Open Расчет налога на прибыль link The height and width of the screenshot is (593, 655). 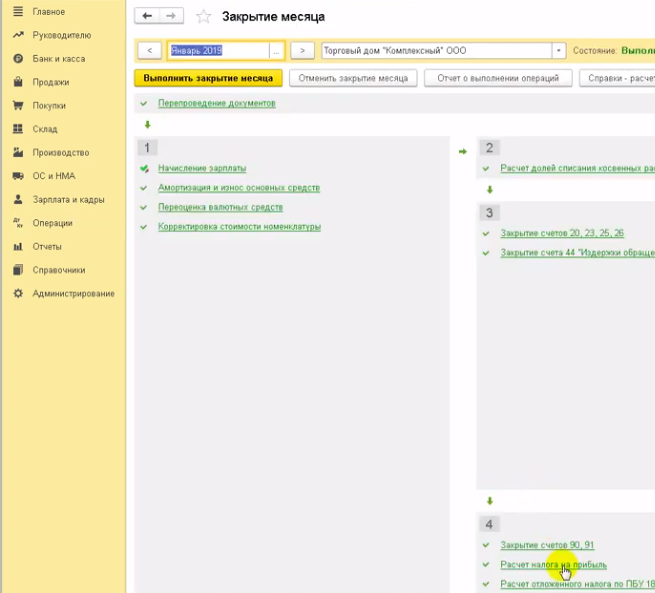tap(553, 564)
